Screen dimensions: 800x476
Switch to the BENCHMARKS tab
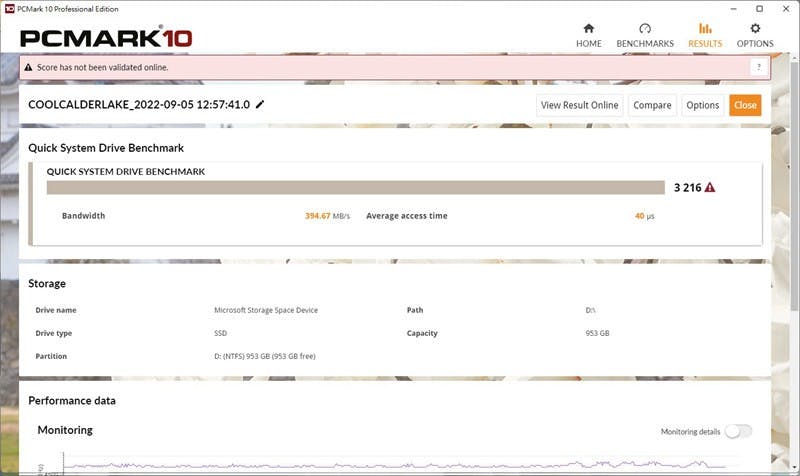point(645,35)
